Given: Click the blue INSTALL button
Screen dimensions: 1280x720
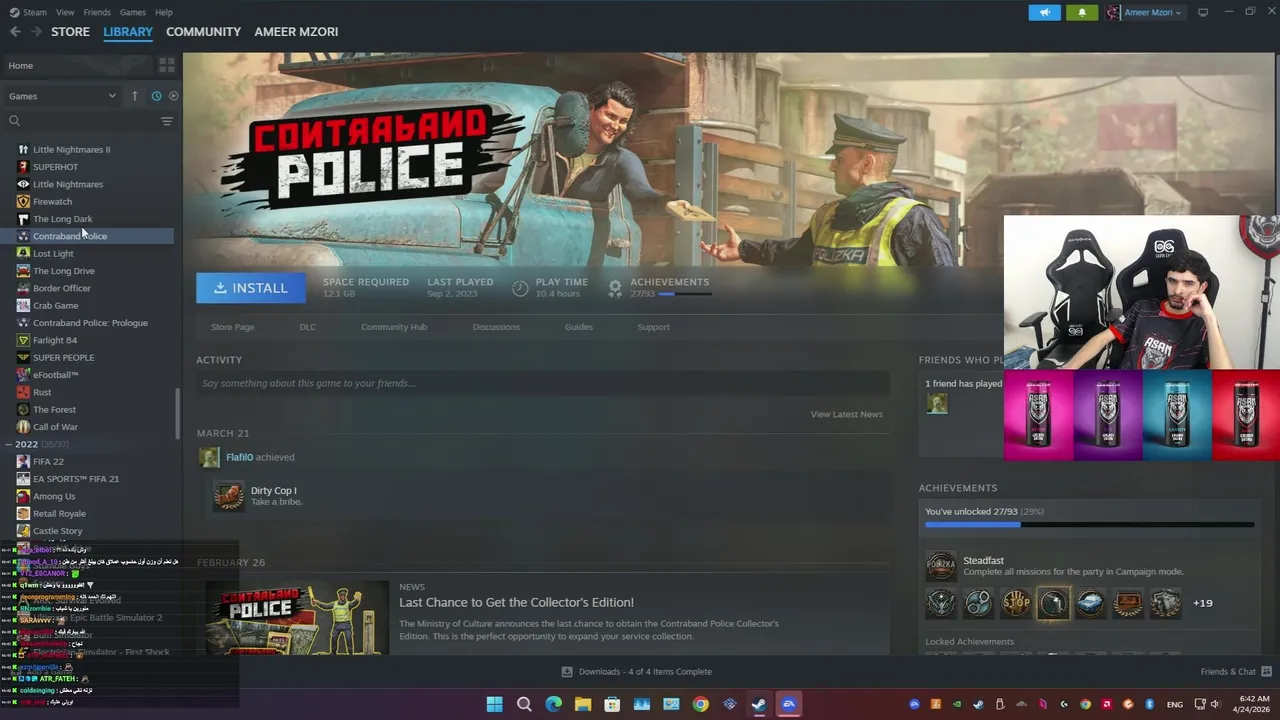Looking at the screenshot, I should click(250, 288).
